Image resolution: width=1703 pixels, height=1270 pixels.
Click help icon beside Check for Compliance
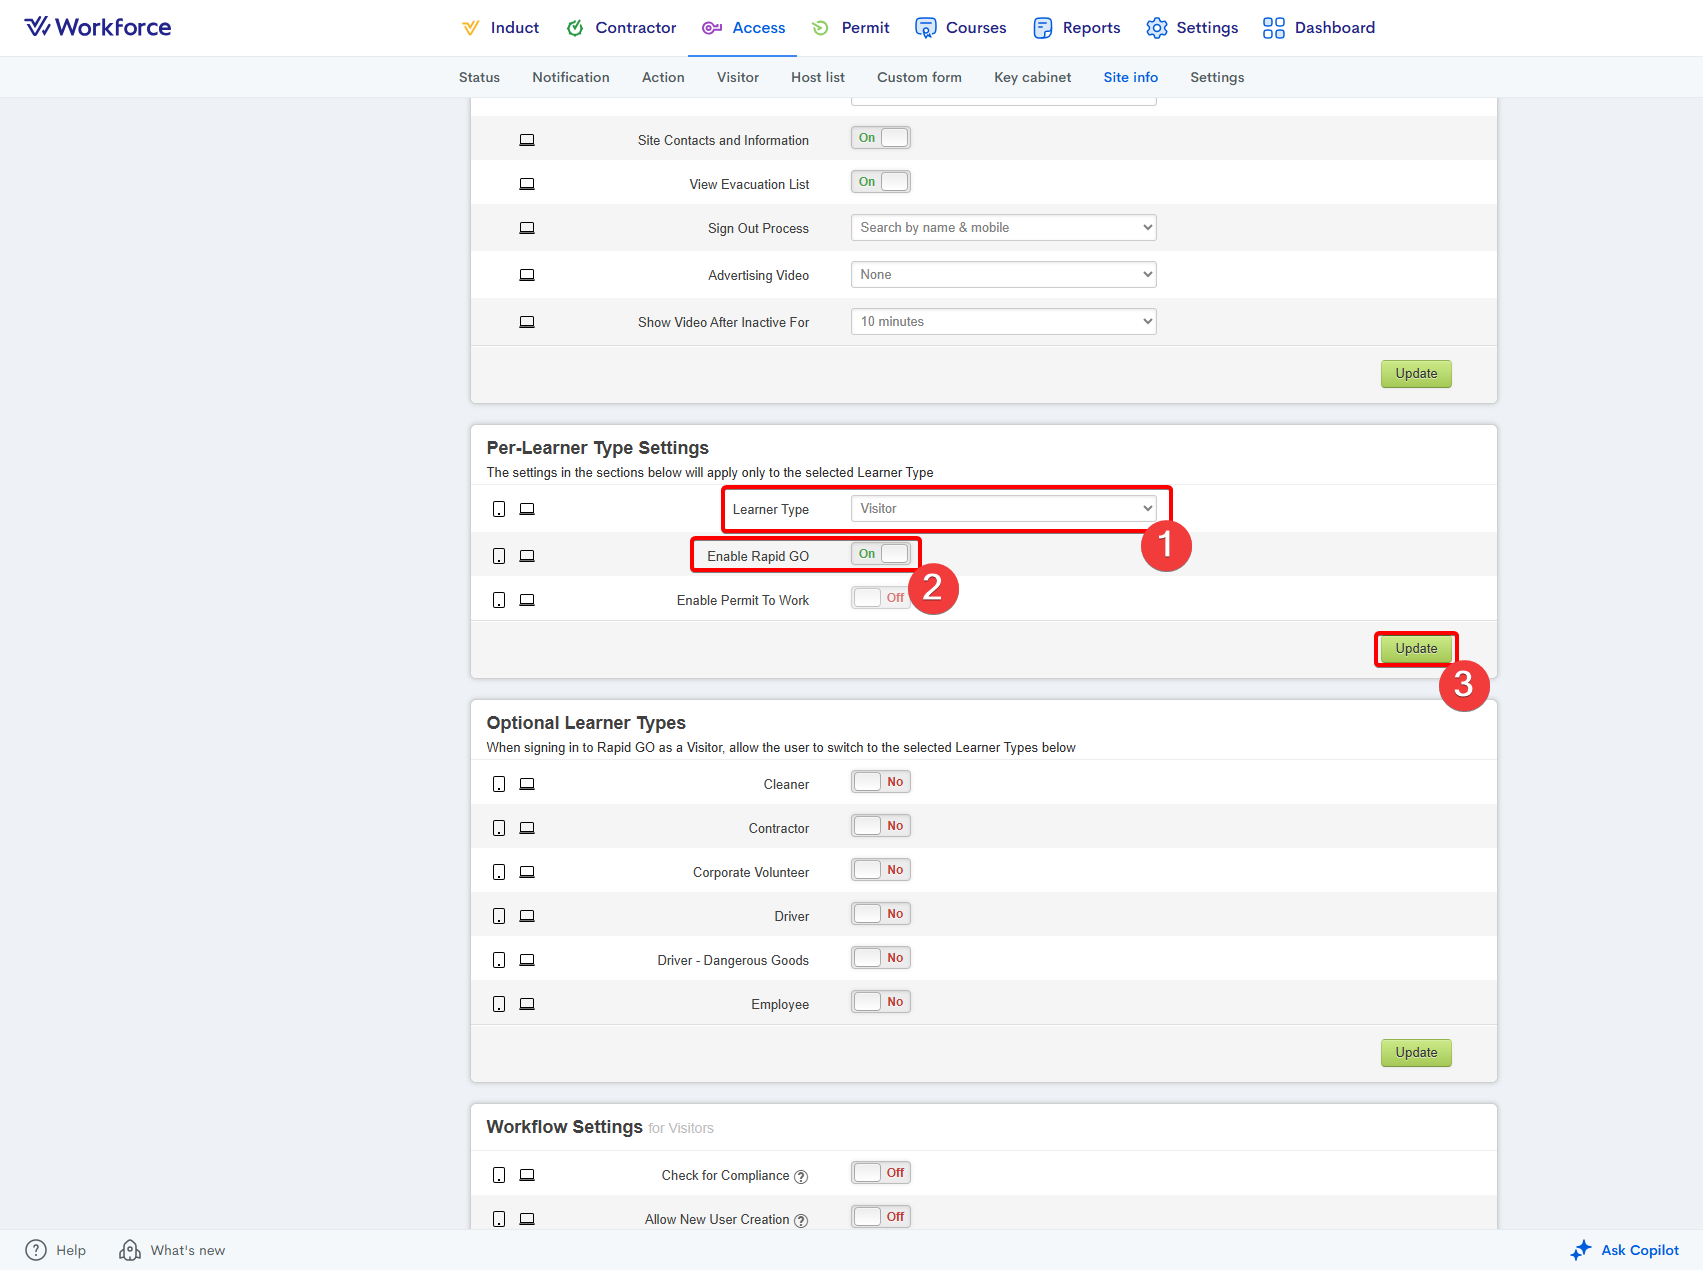point(801,1177)
